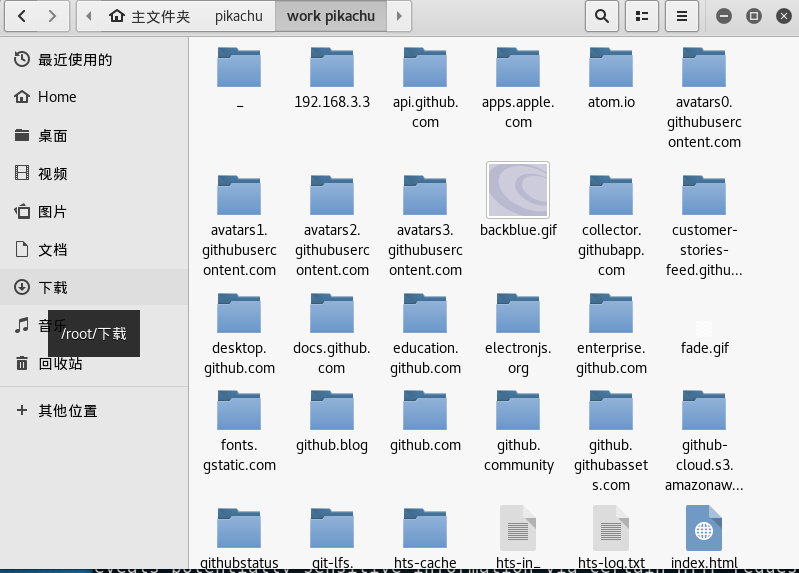
Task: Click the music note sidebar icon
Action: click(21, 325)
